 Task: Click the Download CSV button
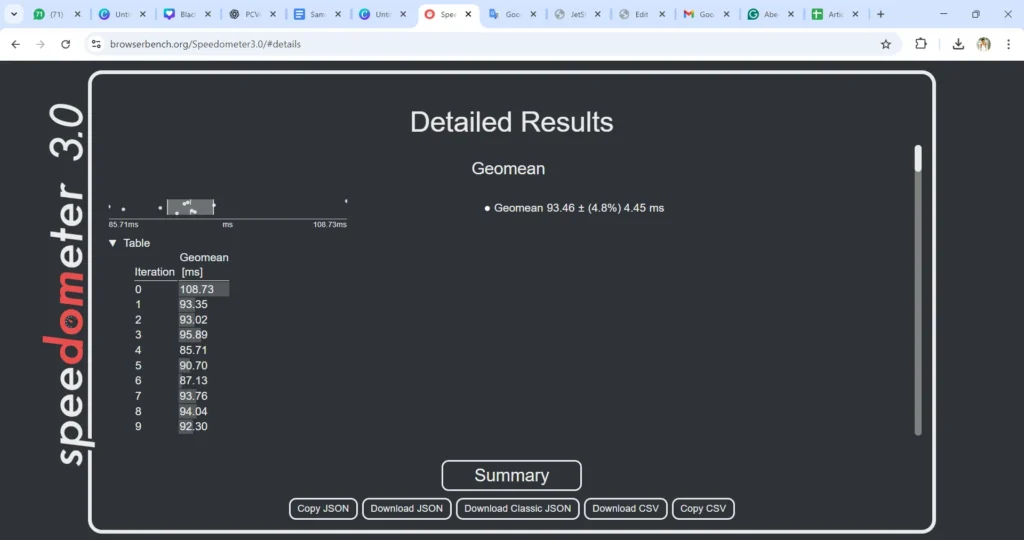click(626, 509)
